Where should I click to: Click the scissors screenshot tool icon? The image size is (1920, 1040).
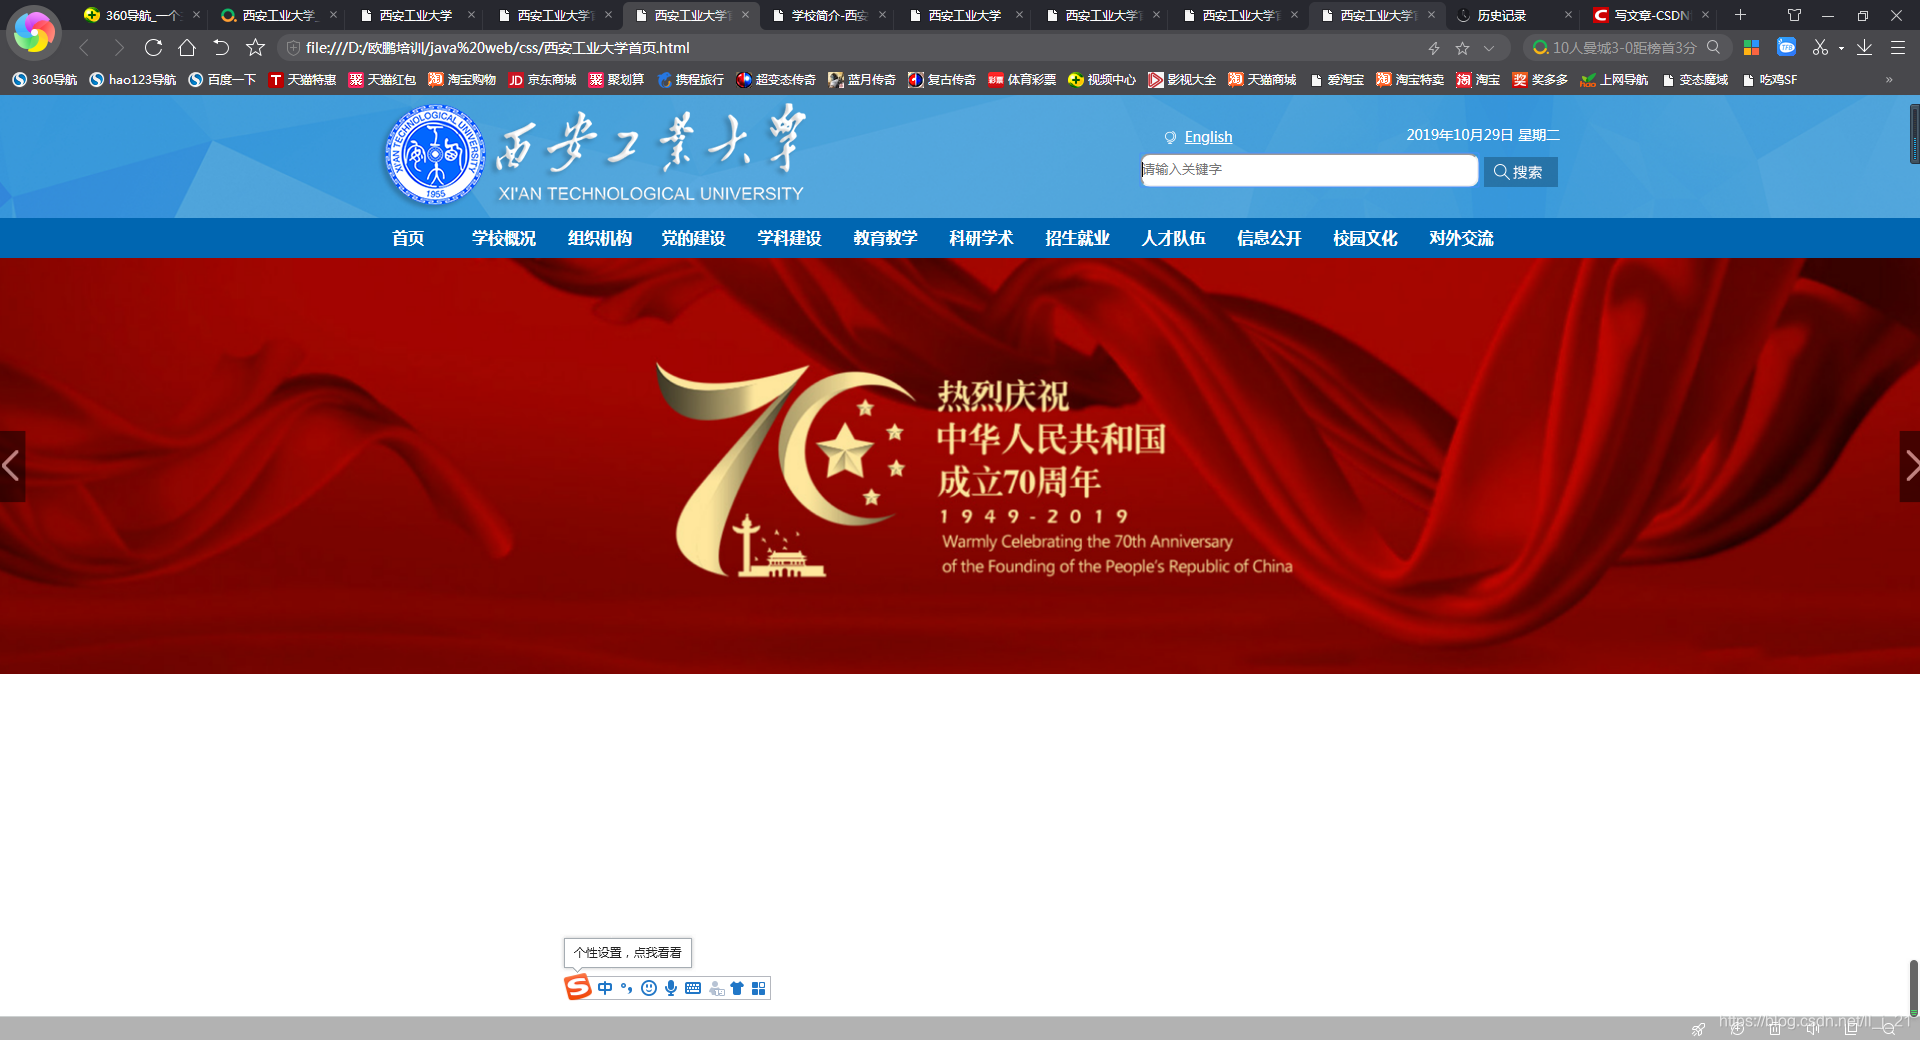(x=1820, y=47)
